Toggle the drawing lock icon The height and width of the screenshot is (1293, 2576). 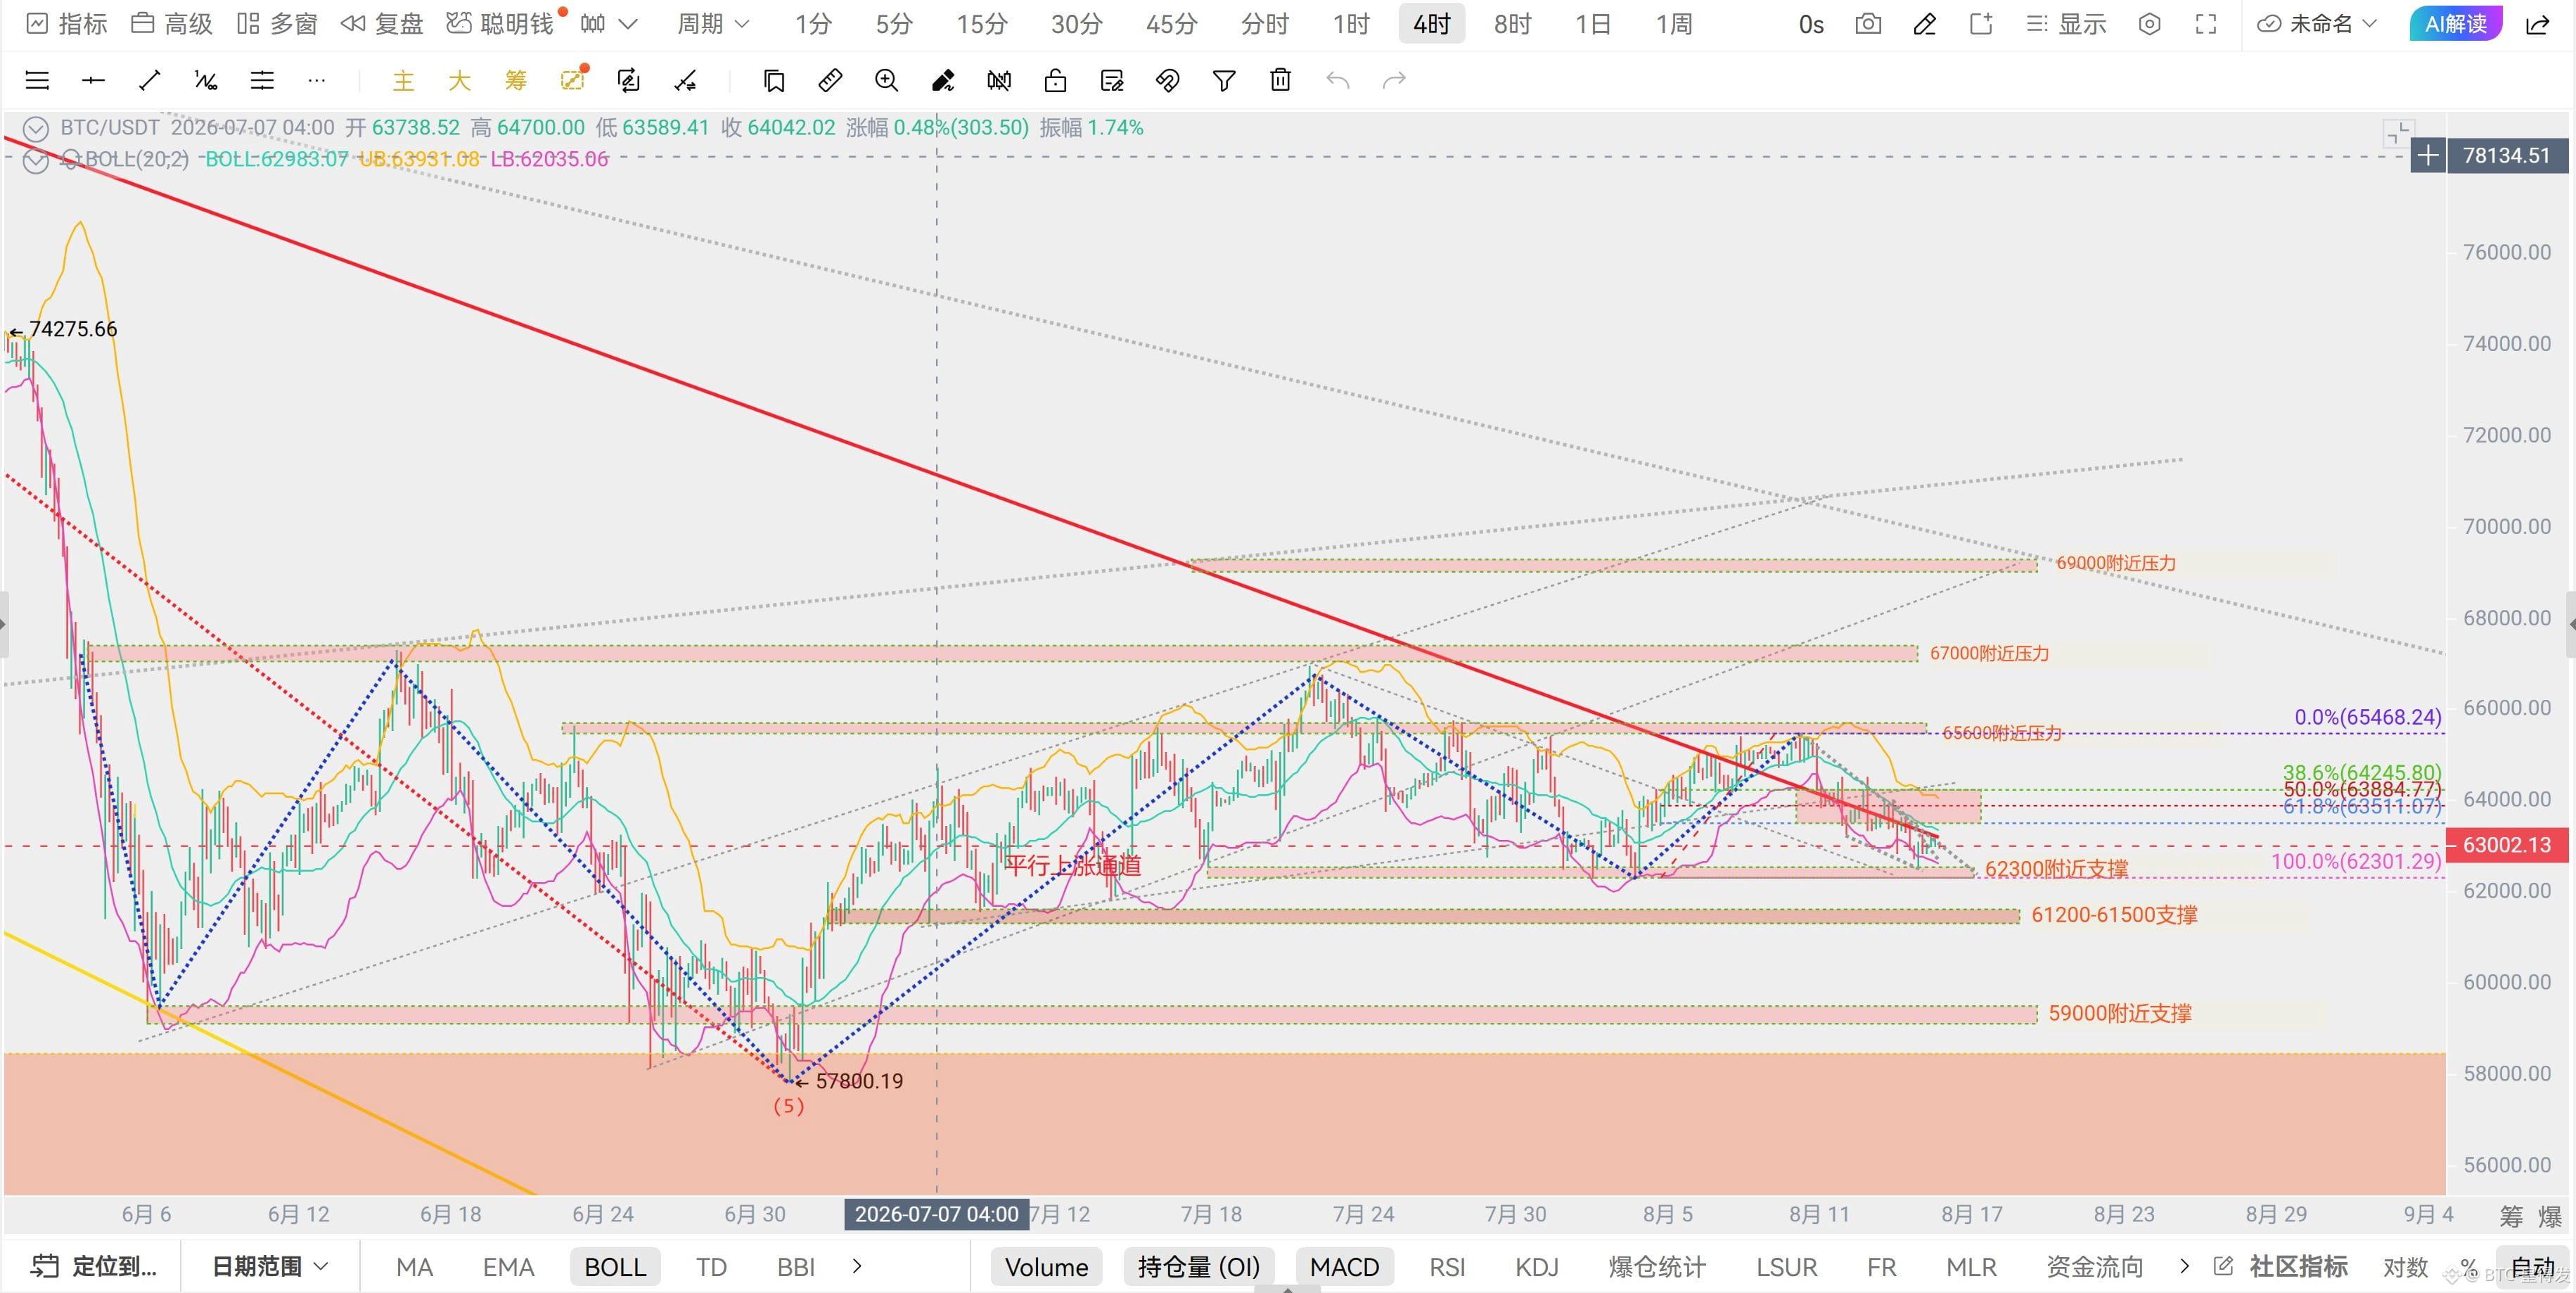[x=1055, y=80]
